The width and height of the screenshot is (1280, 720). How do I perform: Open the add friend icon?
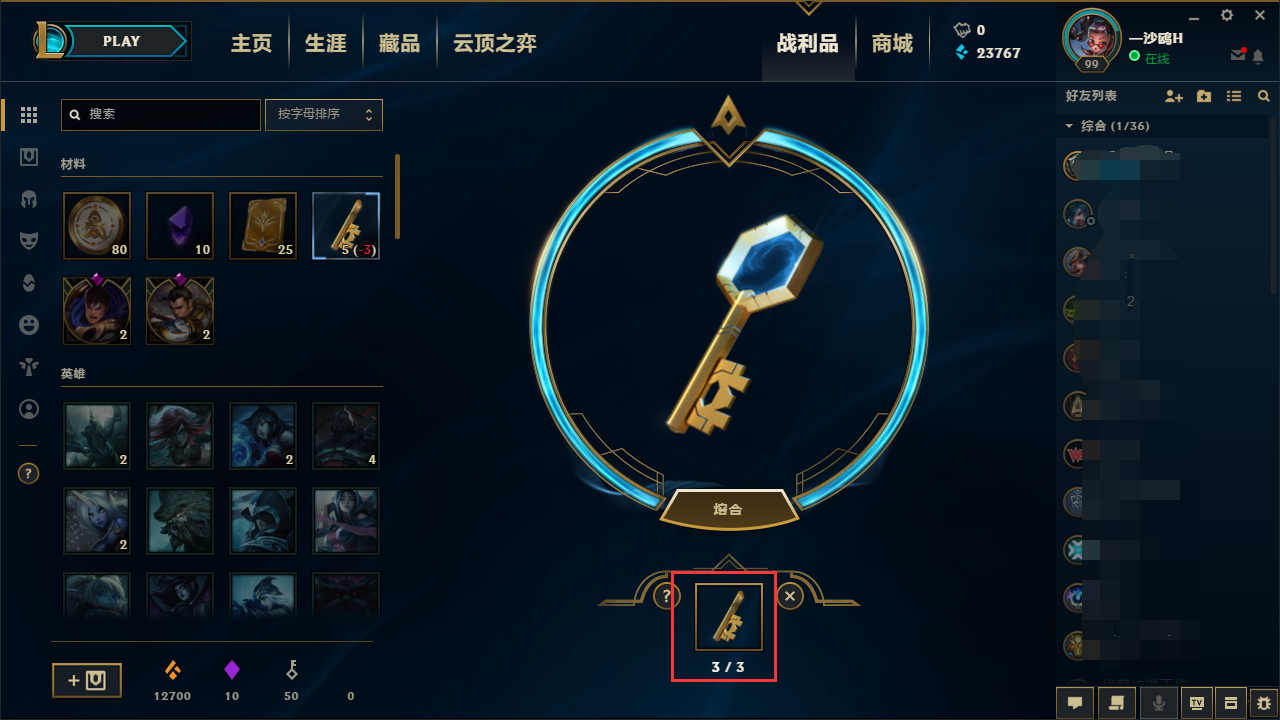tap(1174, 96)
